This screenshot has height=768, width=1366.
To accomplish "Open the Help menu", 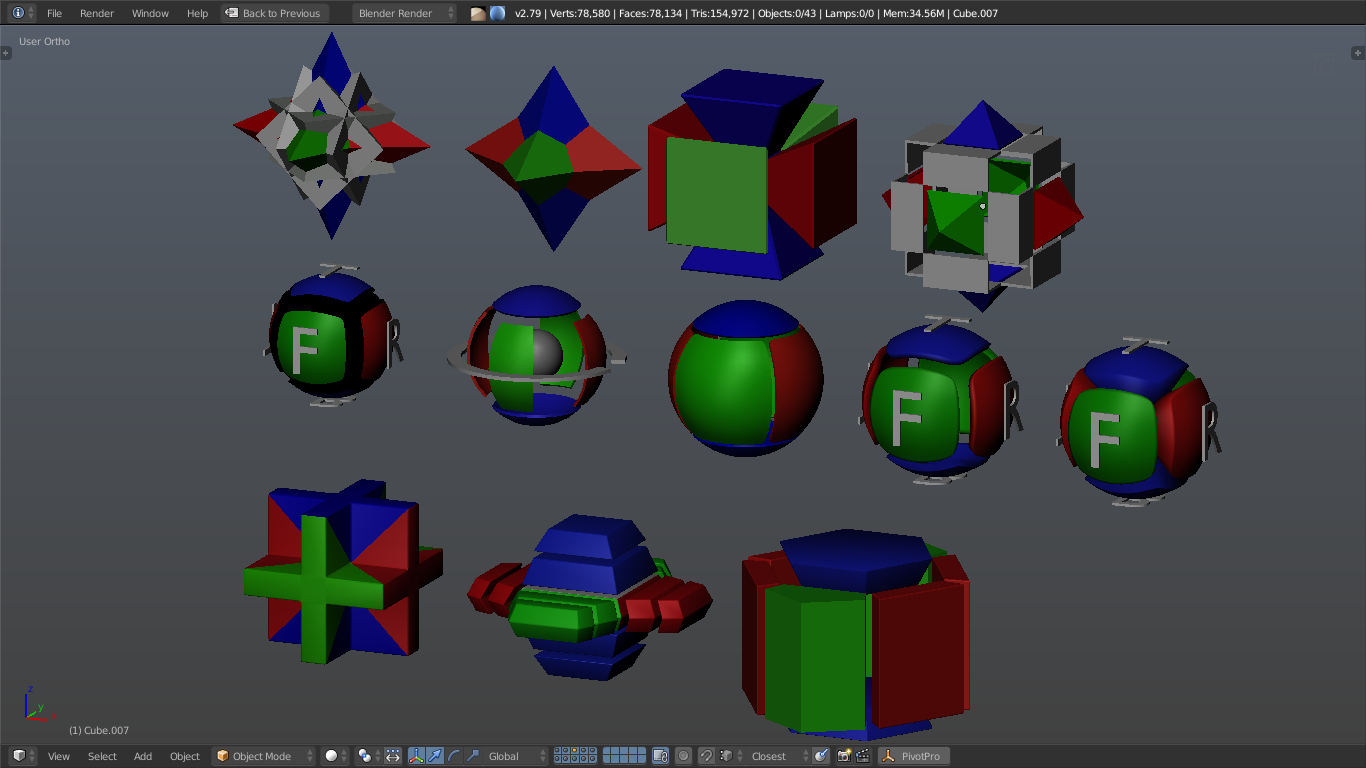I will click(198, 13).
